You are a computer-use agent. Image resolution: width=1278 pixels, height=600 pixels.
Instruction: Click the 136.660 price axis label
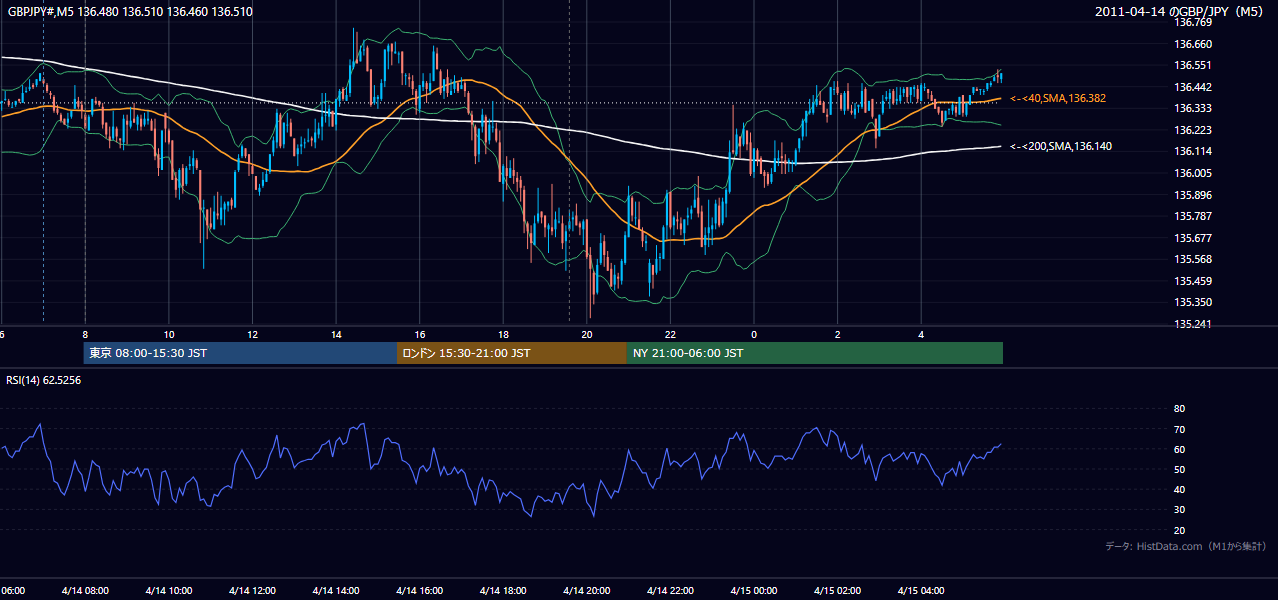pos(1192,44)
